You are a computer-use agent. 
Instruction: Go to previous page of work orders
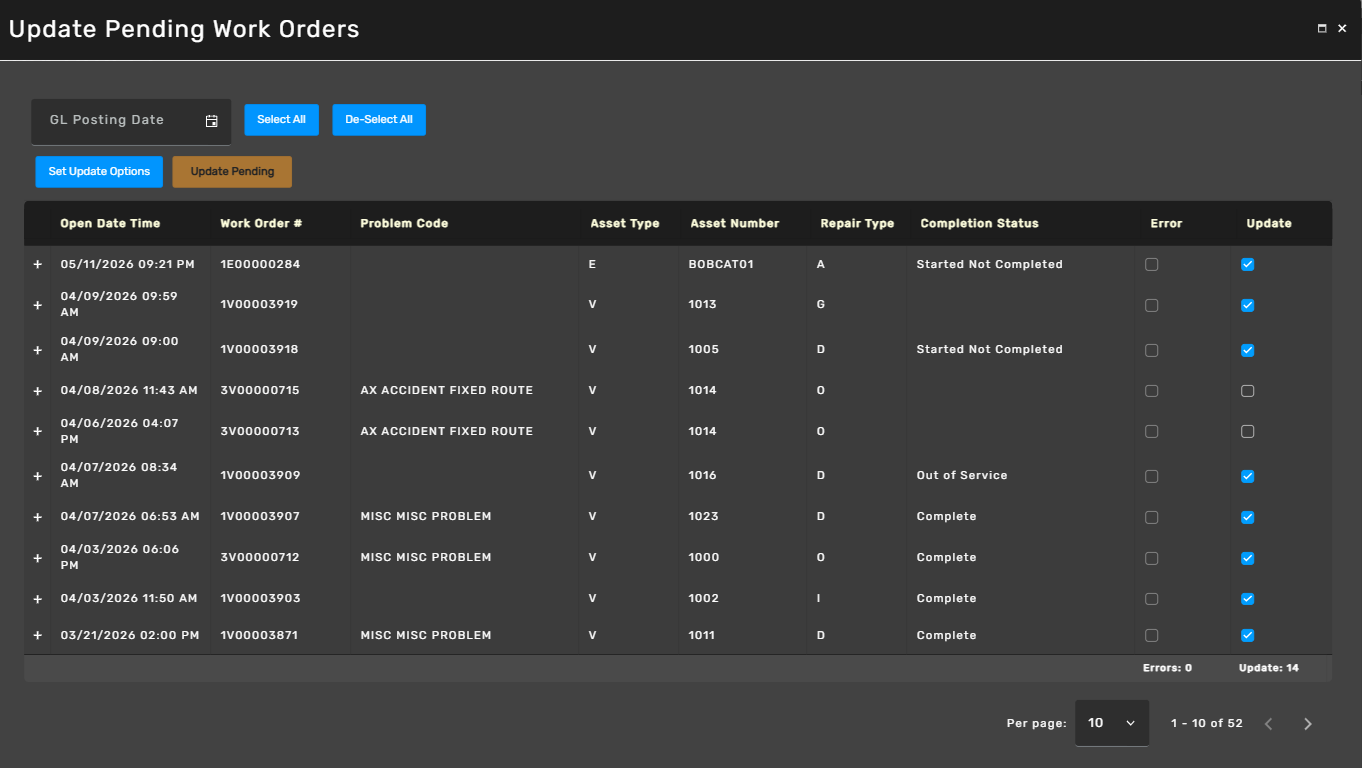1269,724
